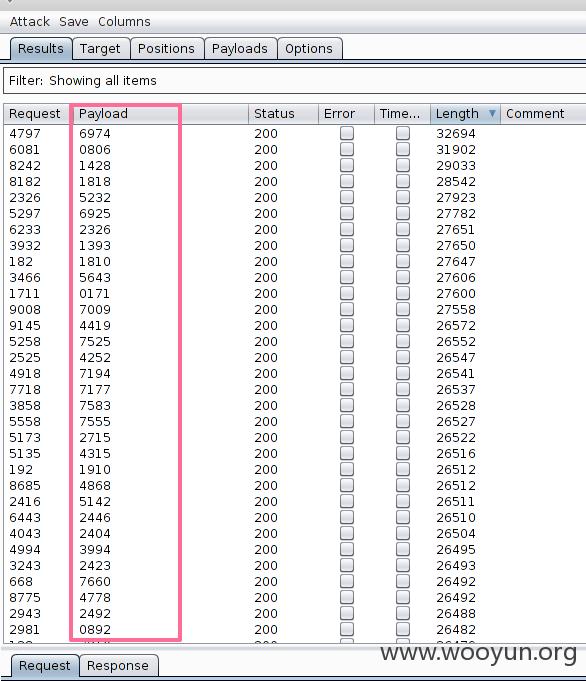Viewport: 586px width, 681px height.
Task: Select length value 27650
Action: (x=456, y=245)
